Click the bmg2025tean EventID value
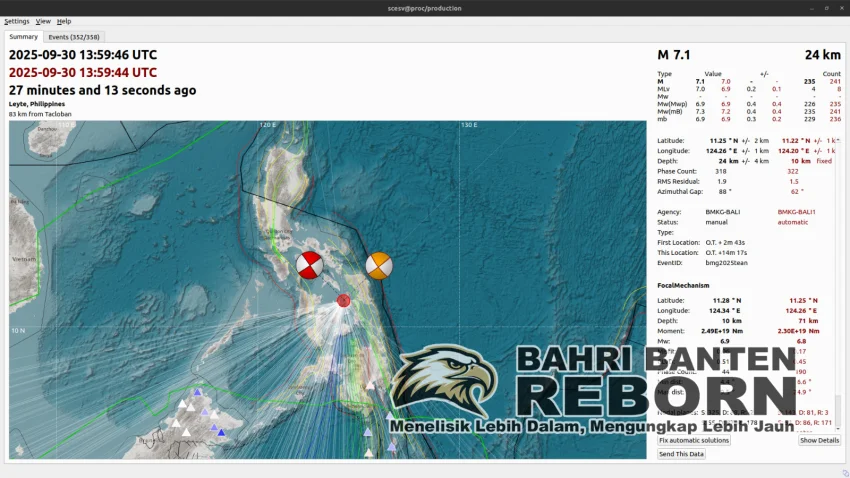 point(726,263)
